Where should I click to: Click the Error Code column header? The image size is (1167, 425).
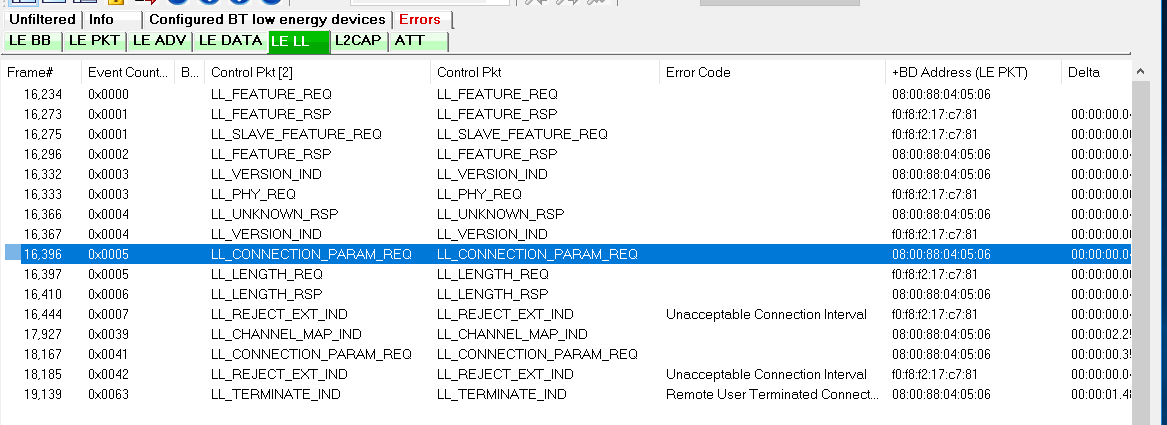point(698,72)
